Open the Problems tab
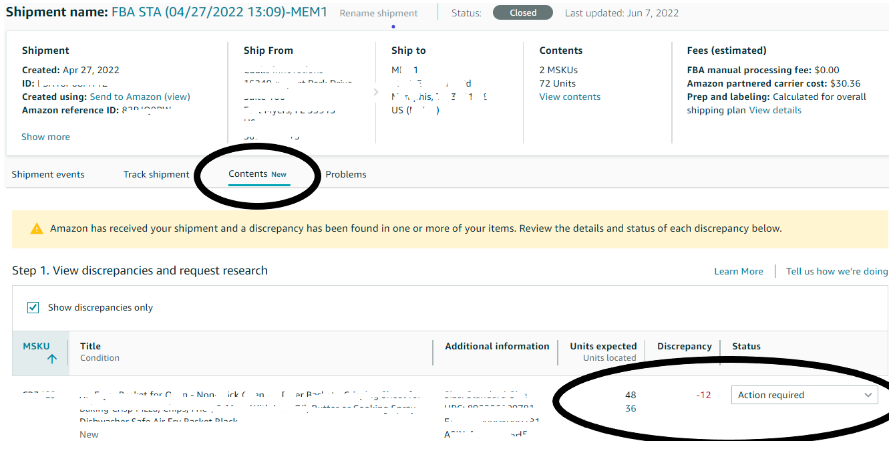Image resolution: width=893 pixels, height=450 pixels. click(x=346, y=174)
